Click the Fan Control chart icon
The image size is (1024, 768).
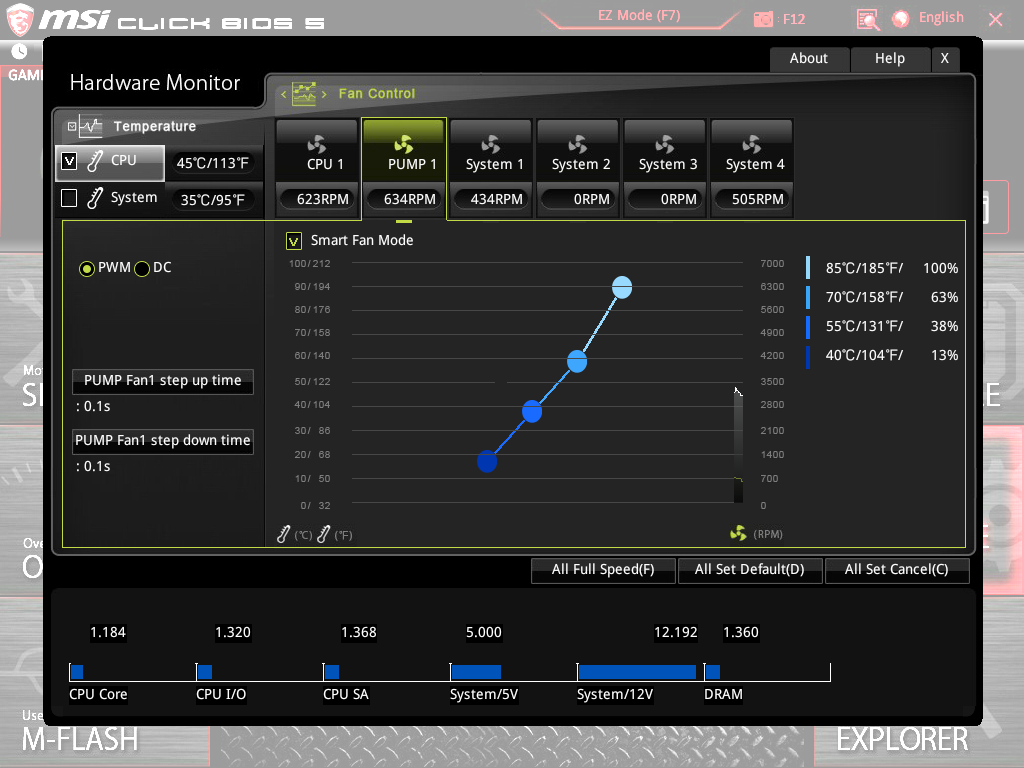click(304, 93)
